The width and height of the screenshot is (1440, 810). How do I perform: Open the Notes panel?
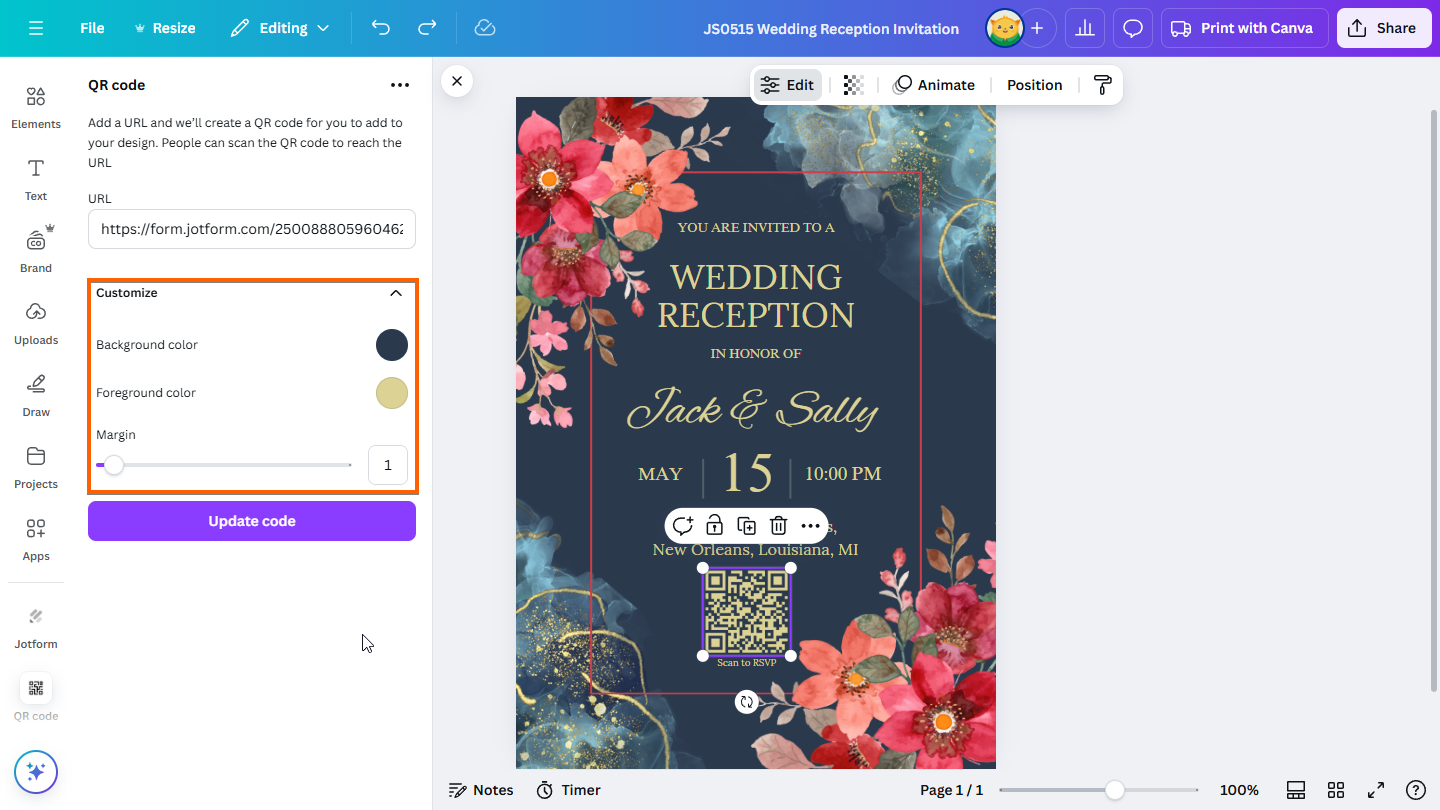tap(482, 790)
